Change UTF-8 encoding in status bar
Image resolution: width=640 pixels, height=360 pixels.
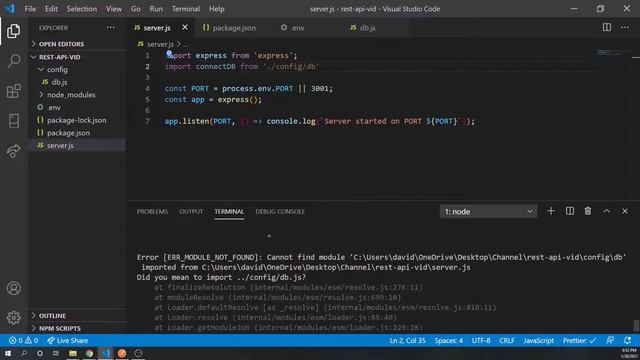pyautogui.click(x=481, y=340)
